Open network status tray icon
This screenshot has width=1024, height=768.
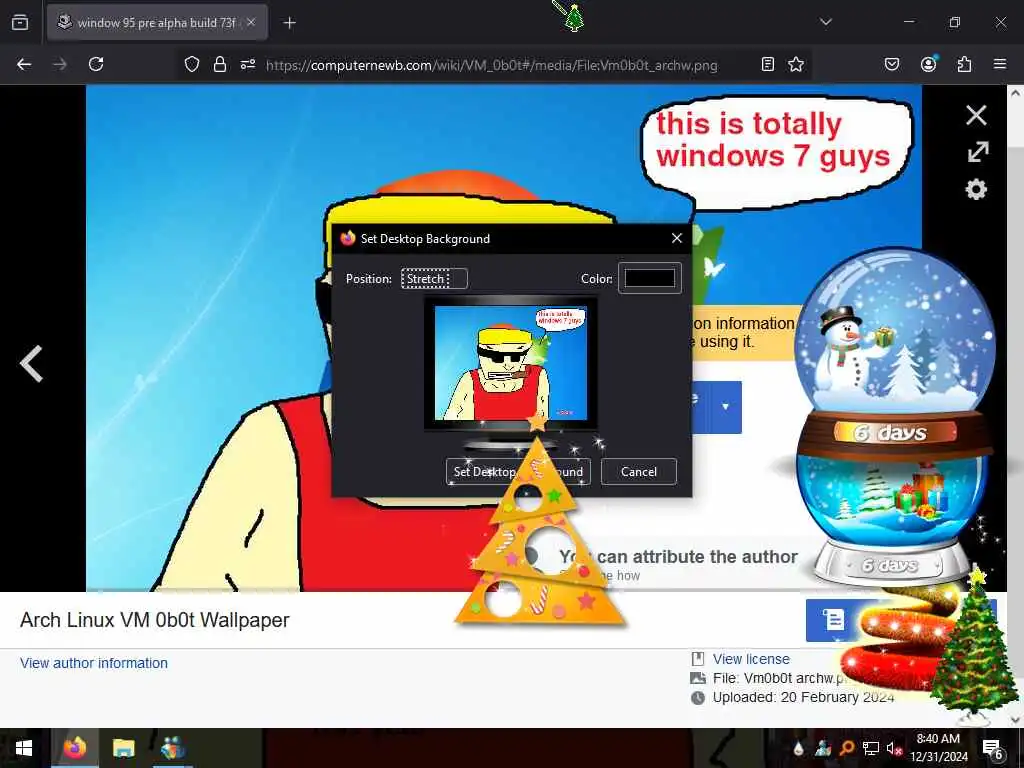[x=871, y=748]
